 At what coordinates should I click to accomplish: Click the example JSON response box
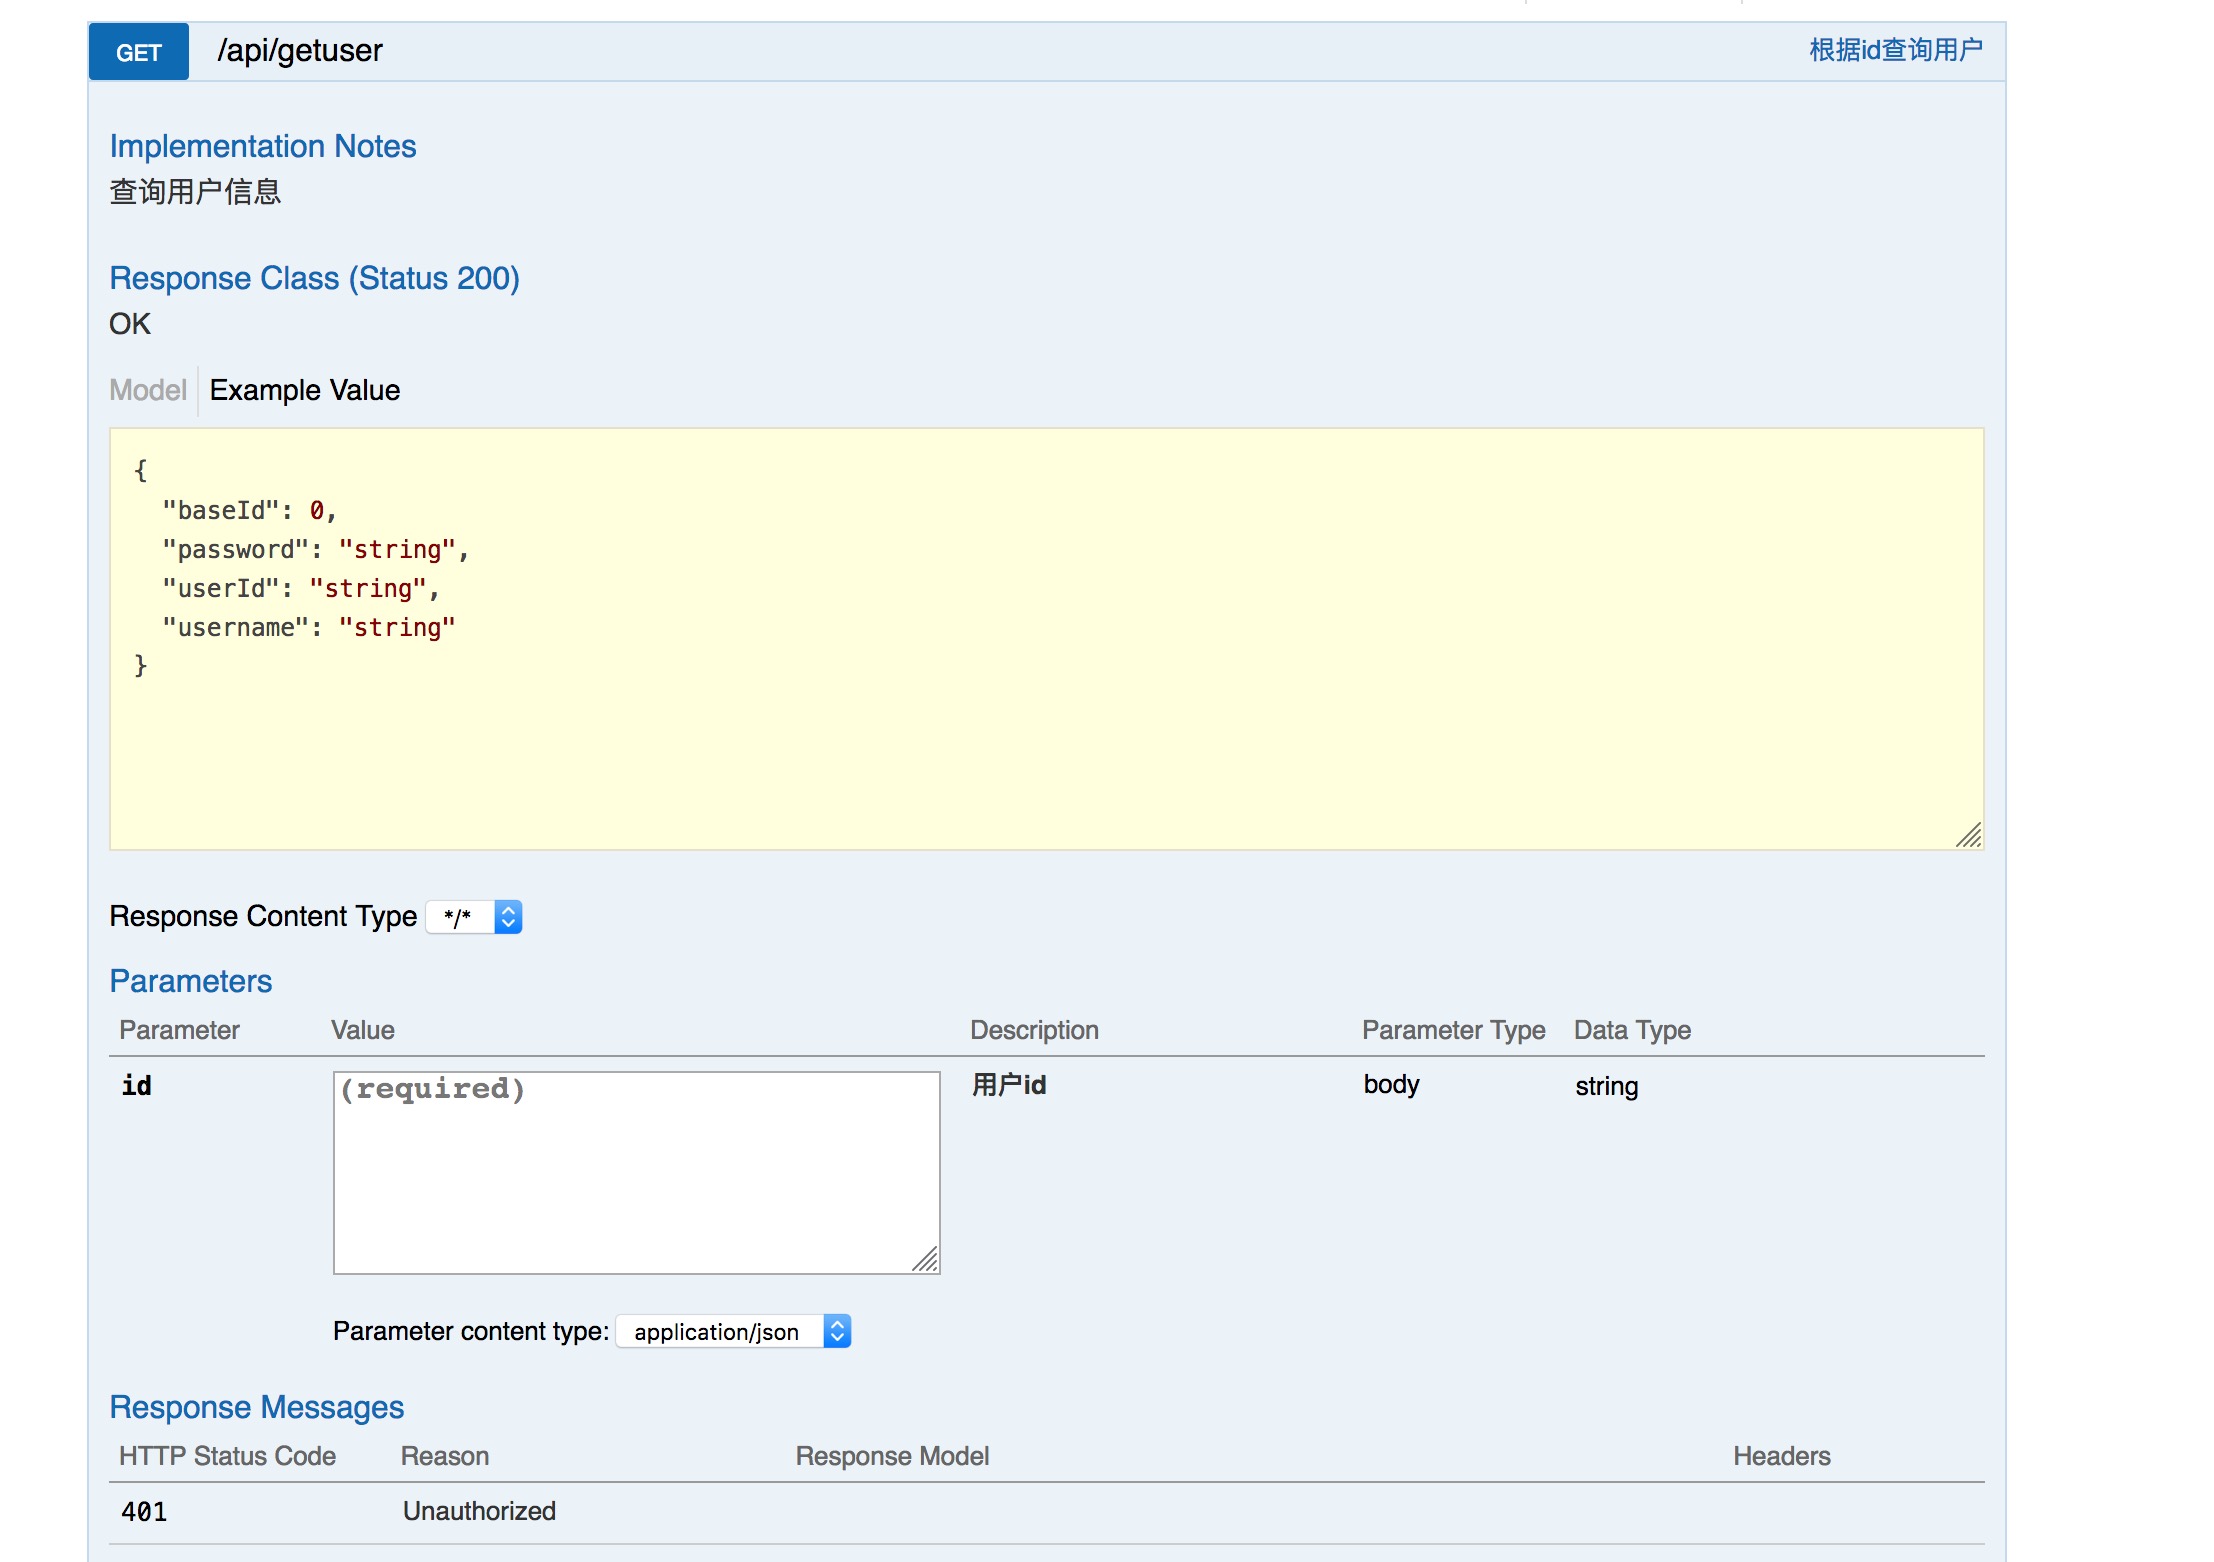click(x=1046, y=639)
